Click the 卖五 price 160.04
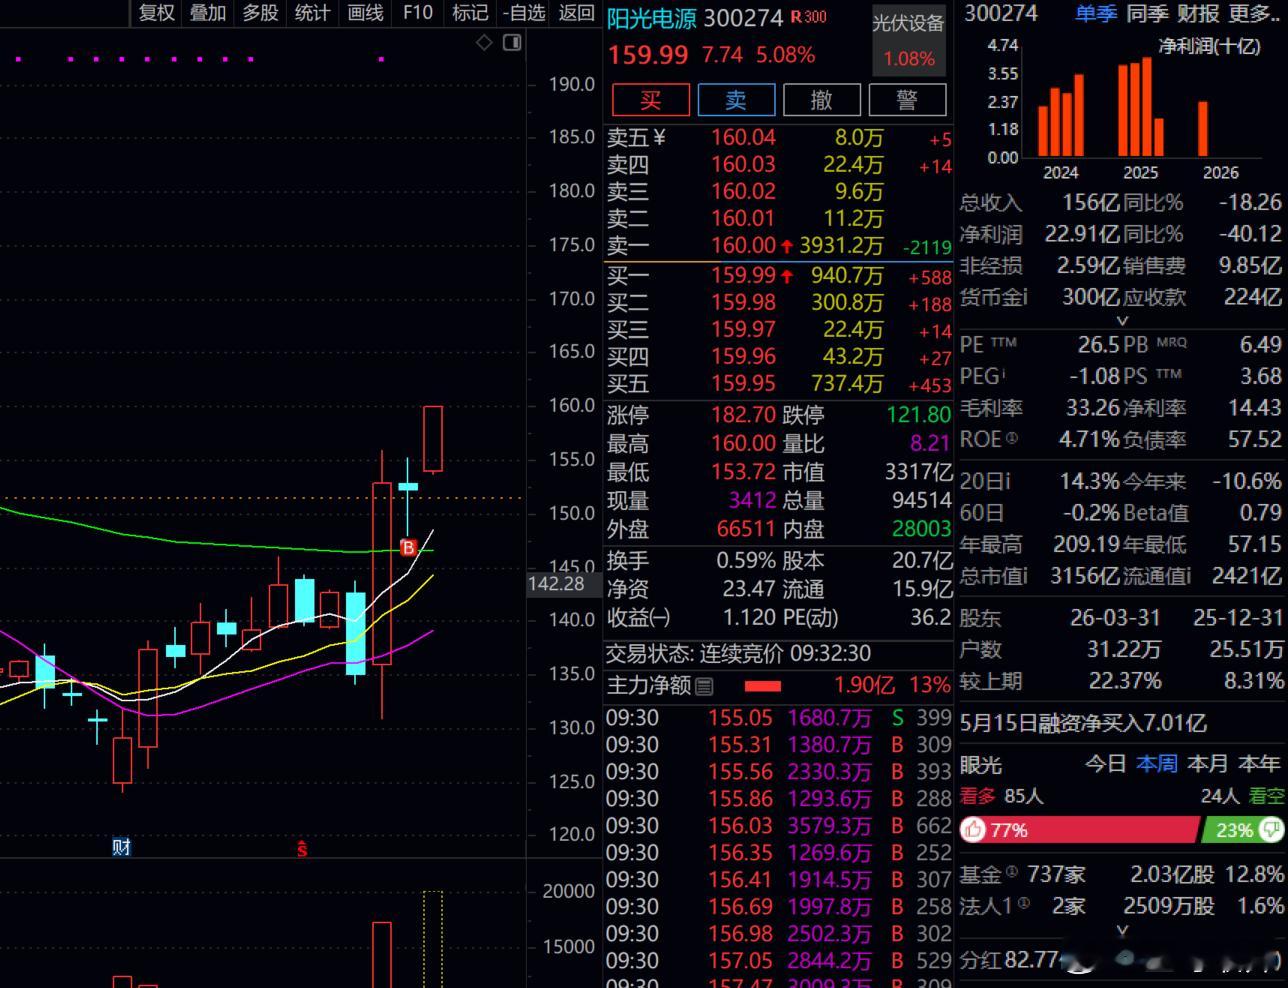The width and height of the screenshot is (1288, 988). 744,137
